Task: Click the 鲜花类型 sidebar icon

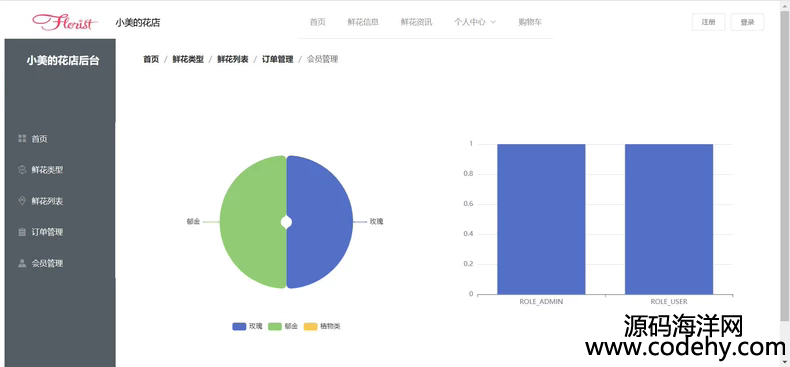Action: [22, 170]
